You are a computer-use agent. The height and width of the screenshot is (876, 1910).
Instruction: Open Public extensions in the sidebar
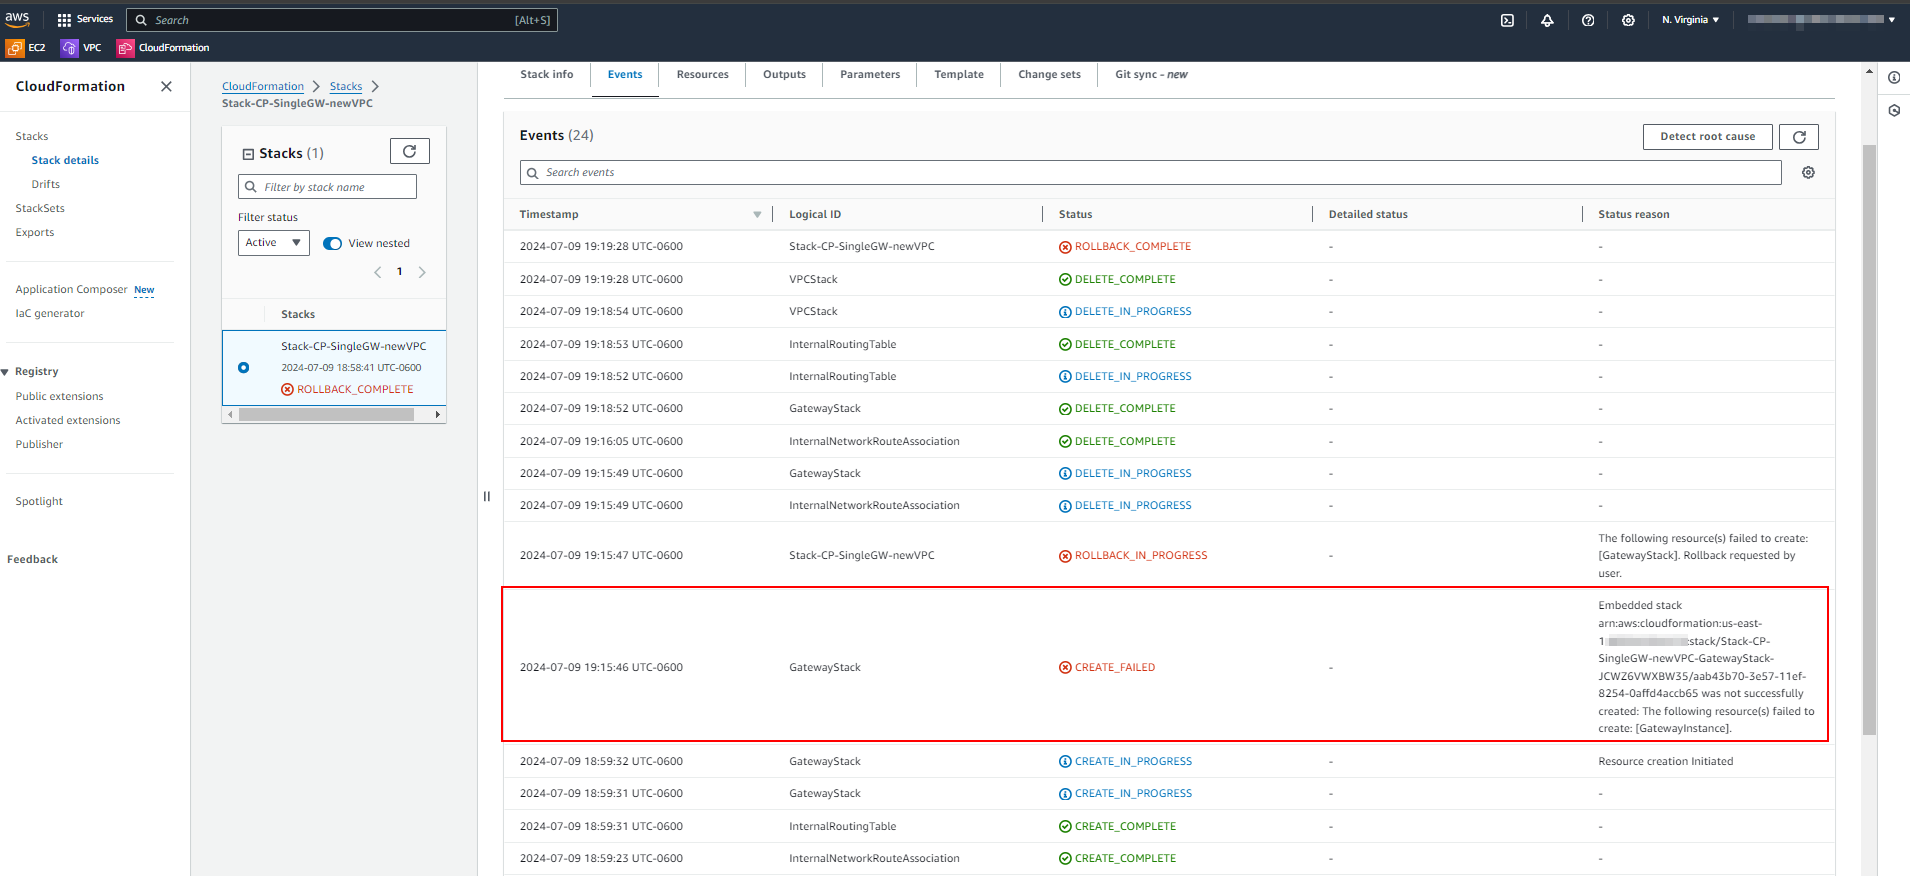tap(60, 397)
